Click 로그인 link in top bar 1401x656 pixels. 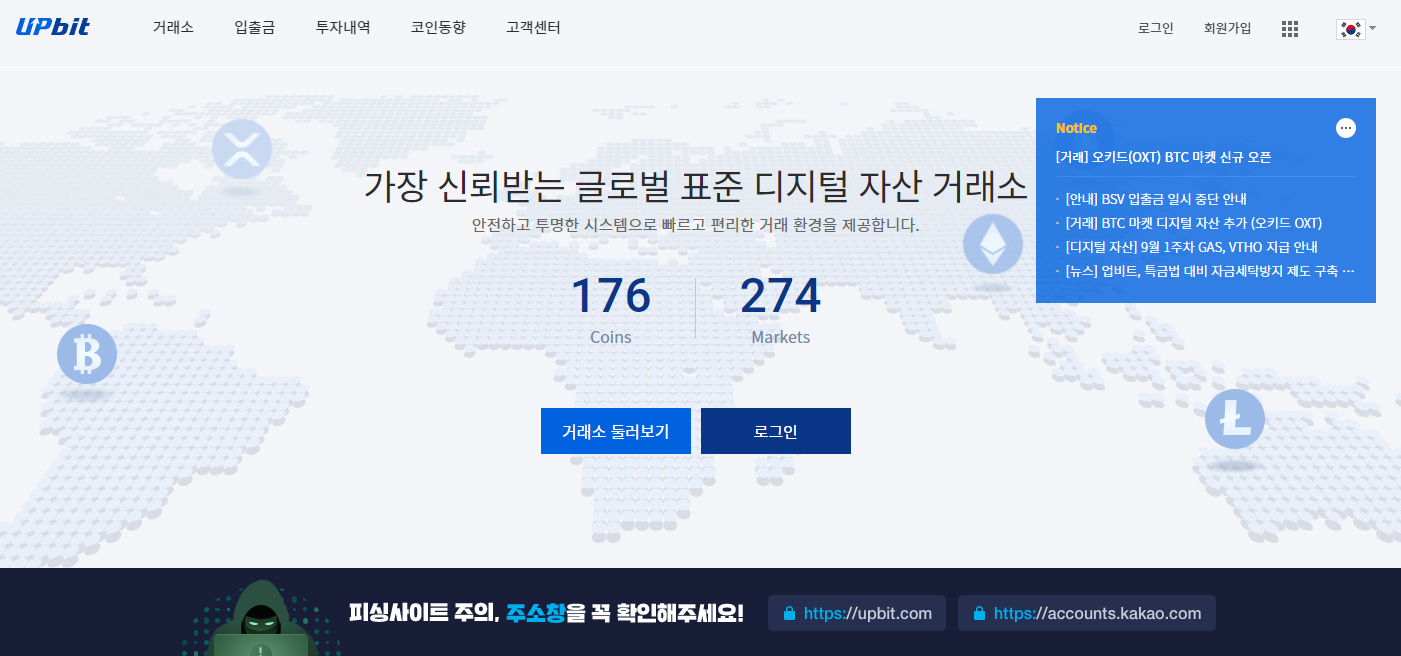point(1156,29)
